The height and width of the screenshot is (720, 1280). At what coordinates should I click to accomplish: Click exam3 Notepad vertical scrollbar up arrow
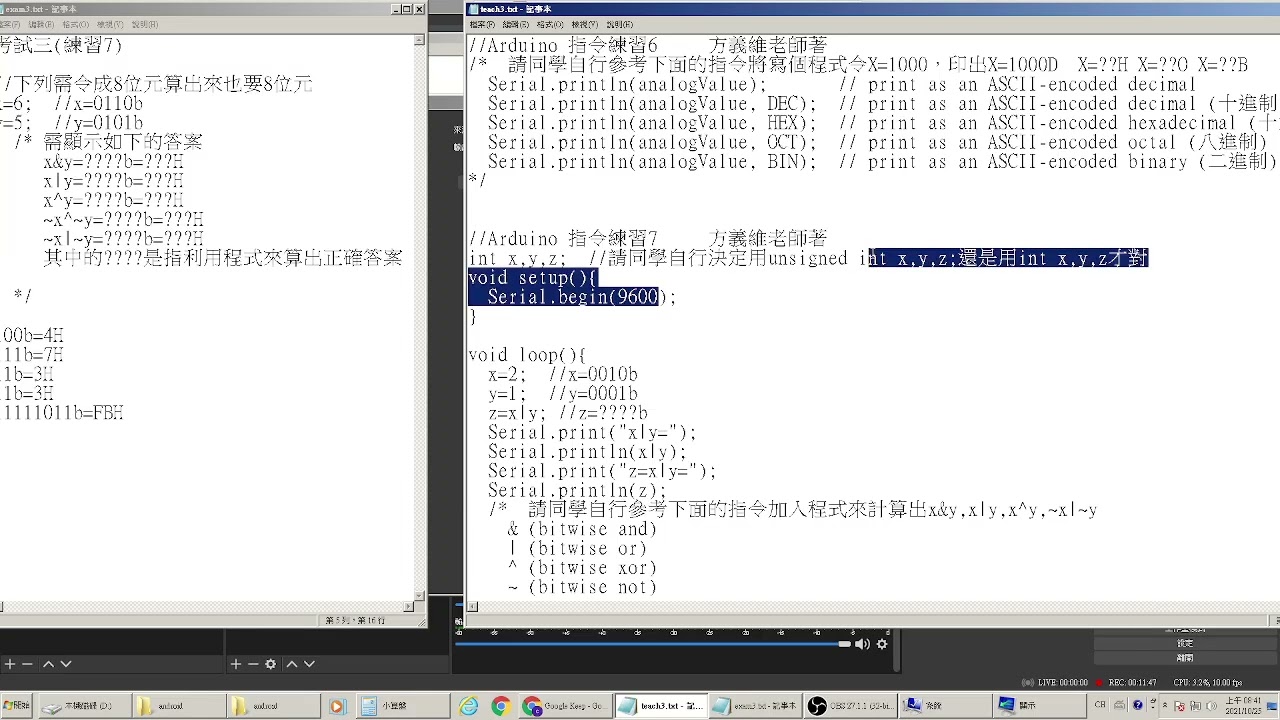click(420, 41)
